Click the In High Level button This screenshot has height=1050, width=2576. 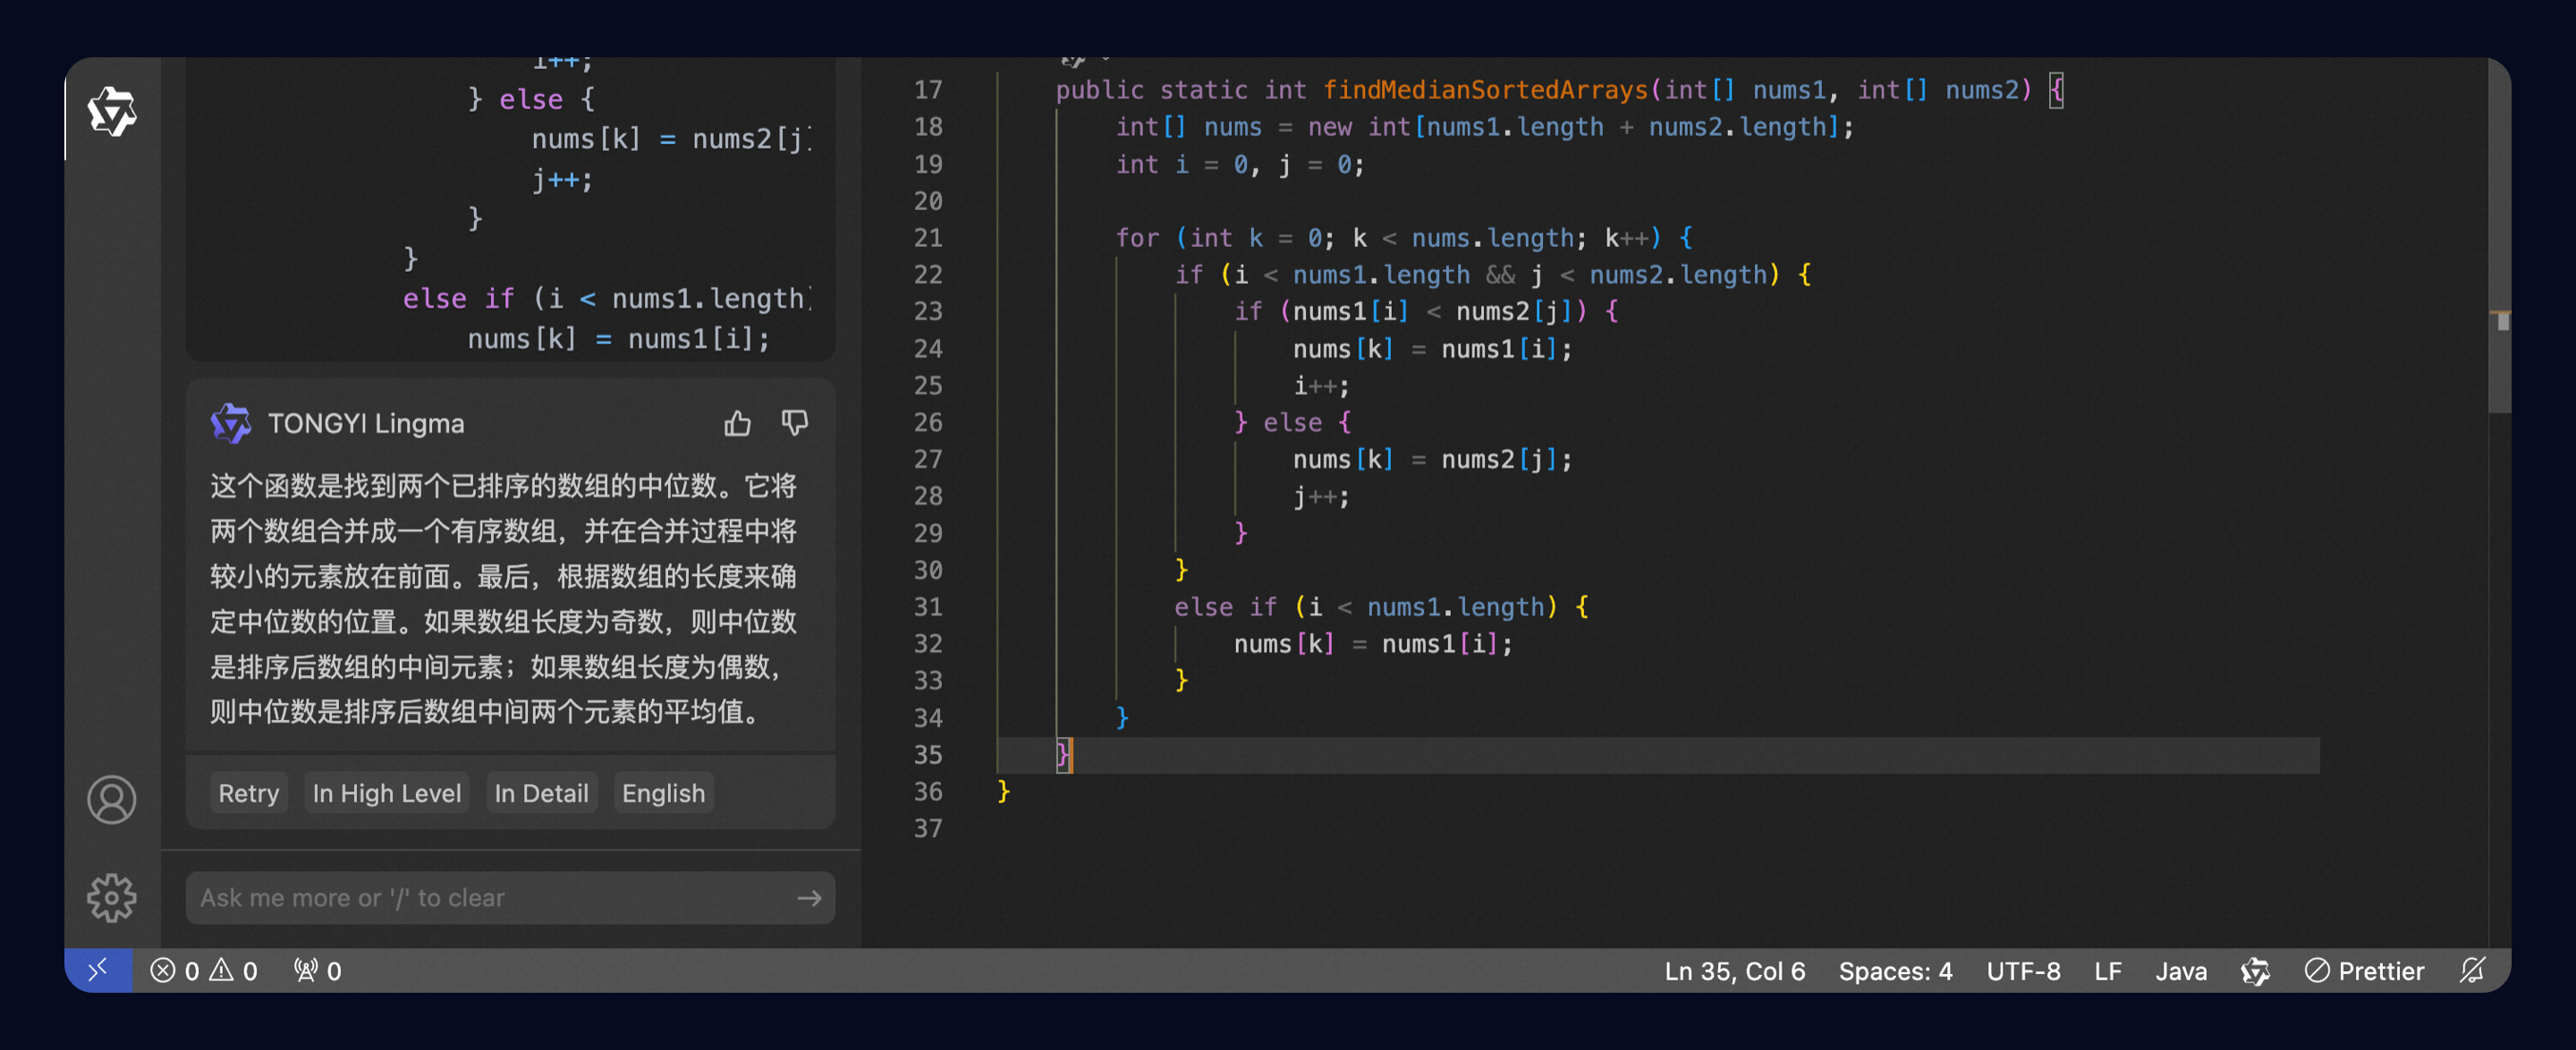coord(386,793)
